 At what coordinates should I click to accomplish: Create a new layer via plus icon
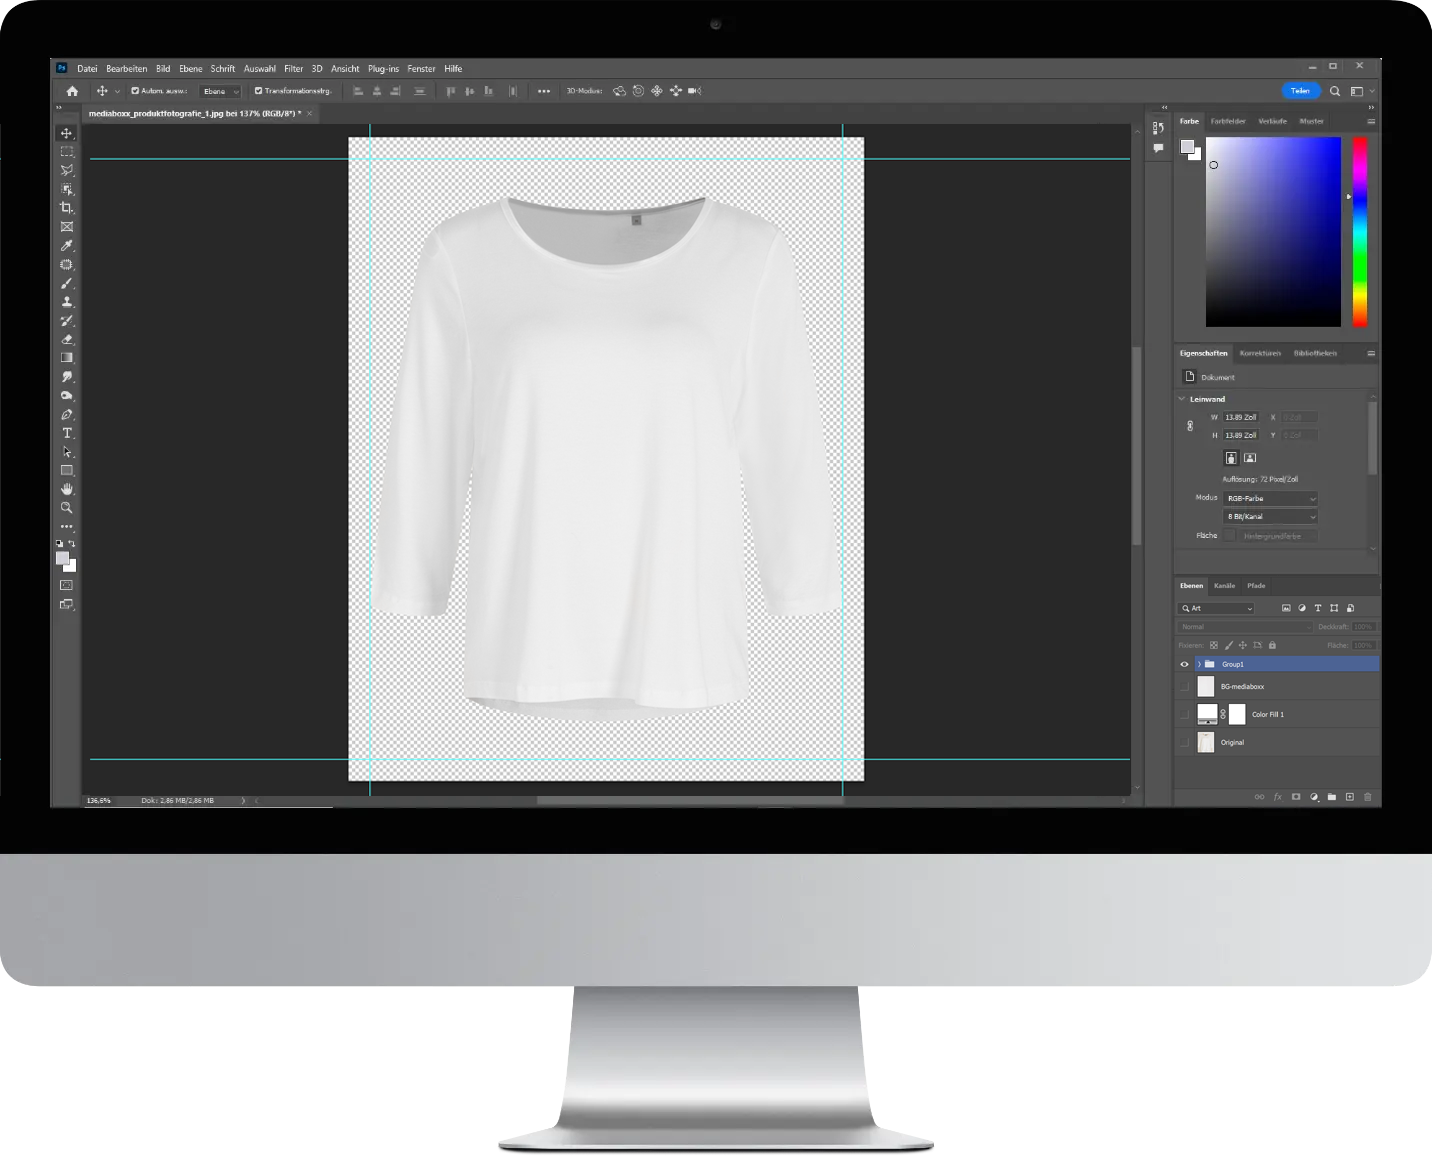tap(1349, 797)
